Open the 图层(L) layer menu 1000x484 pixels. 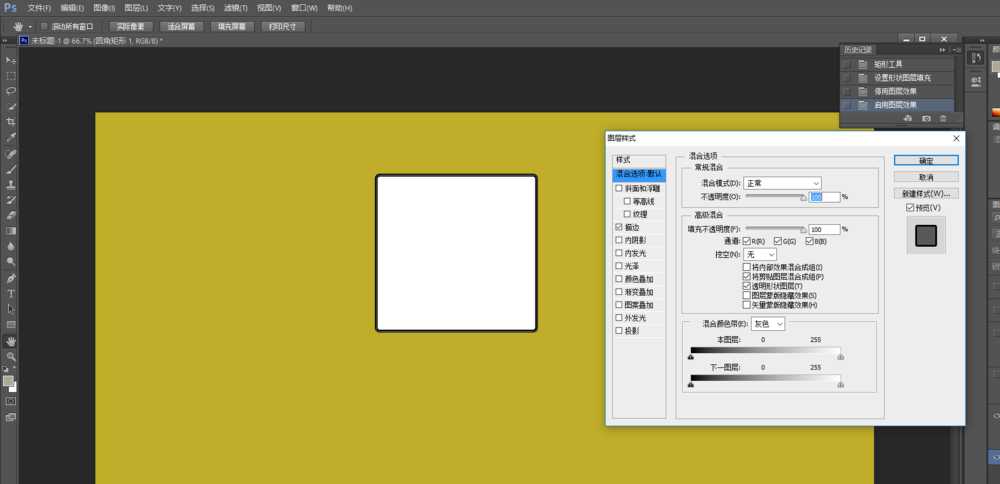pos(137,8)
